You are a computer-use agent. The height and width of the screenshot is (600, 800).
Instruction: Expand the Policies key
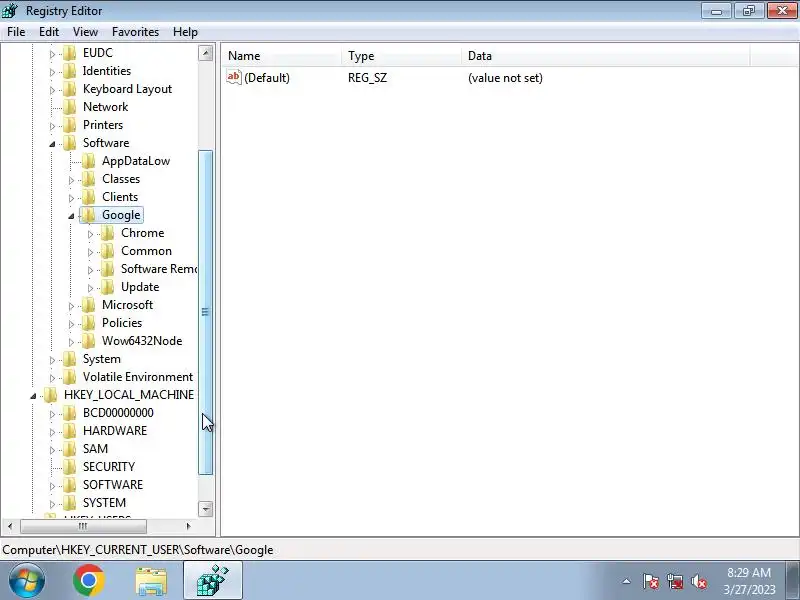point(71,324)
